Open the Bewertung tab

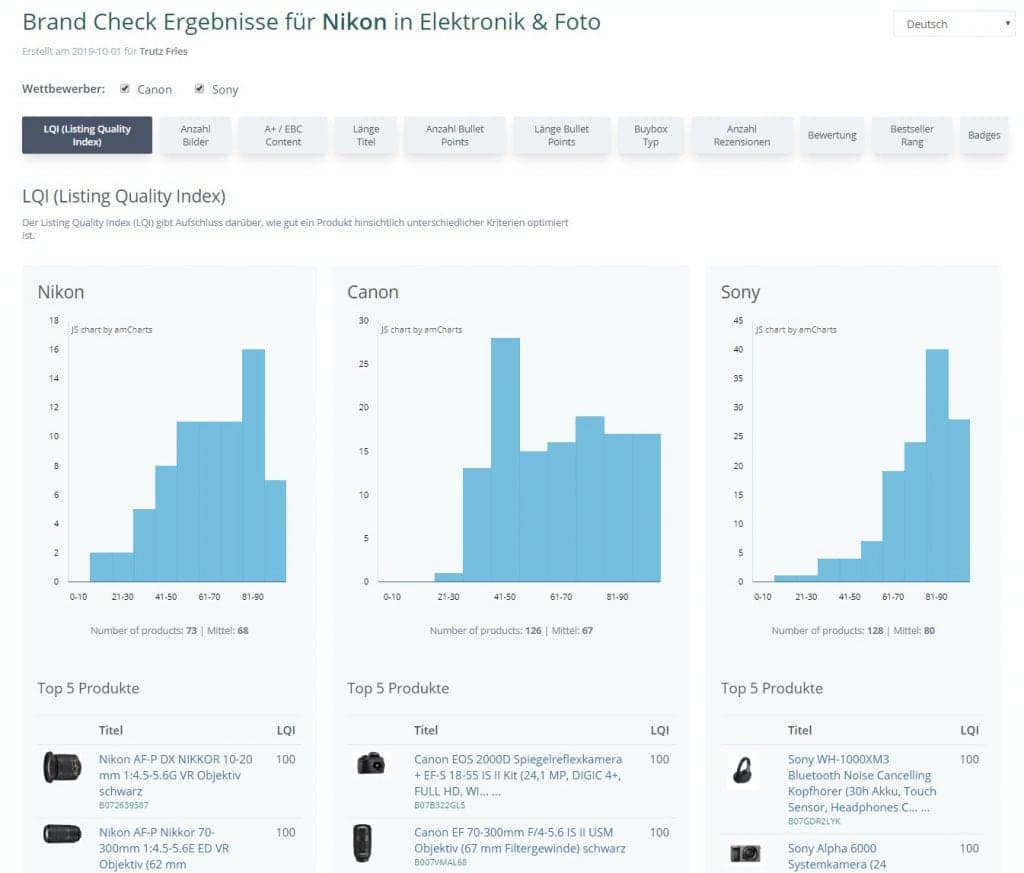tap(832, 135)
